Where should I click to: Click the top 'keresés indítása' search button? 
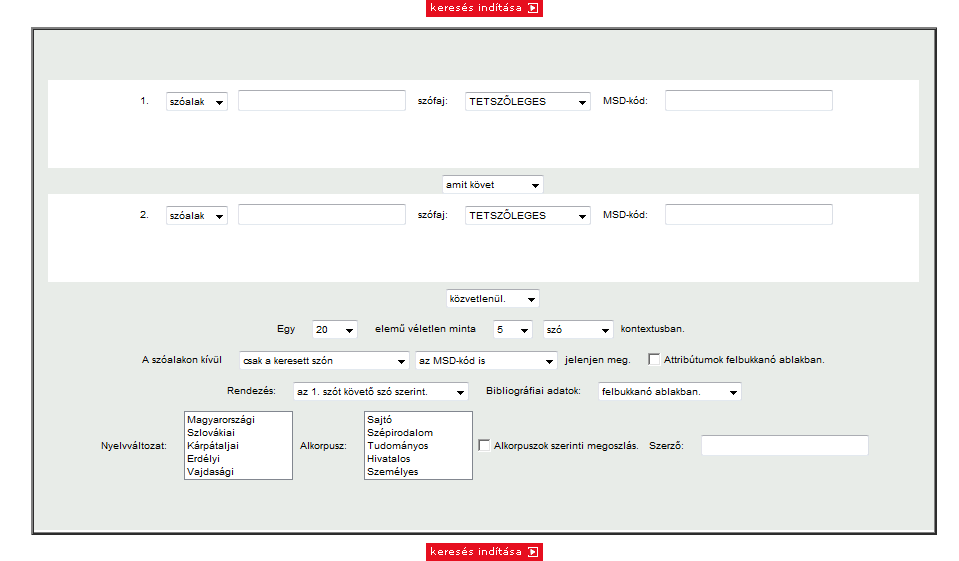[x=484, y=9]
